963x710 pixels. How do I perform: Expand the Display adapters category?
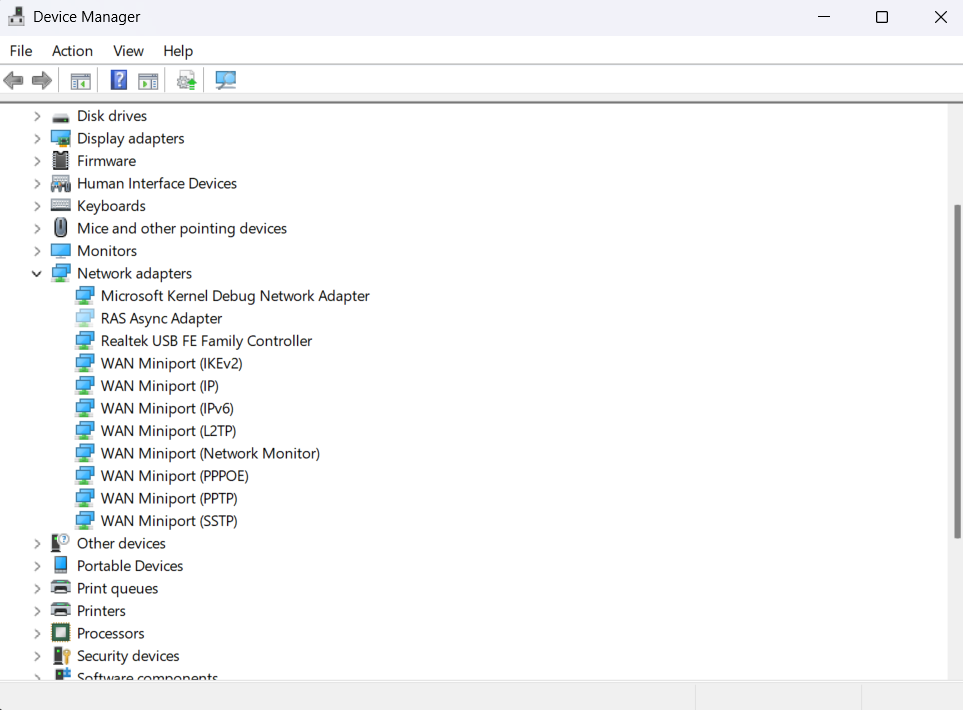[x=37, y=139]
